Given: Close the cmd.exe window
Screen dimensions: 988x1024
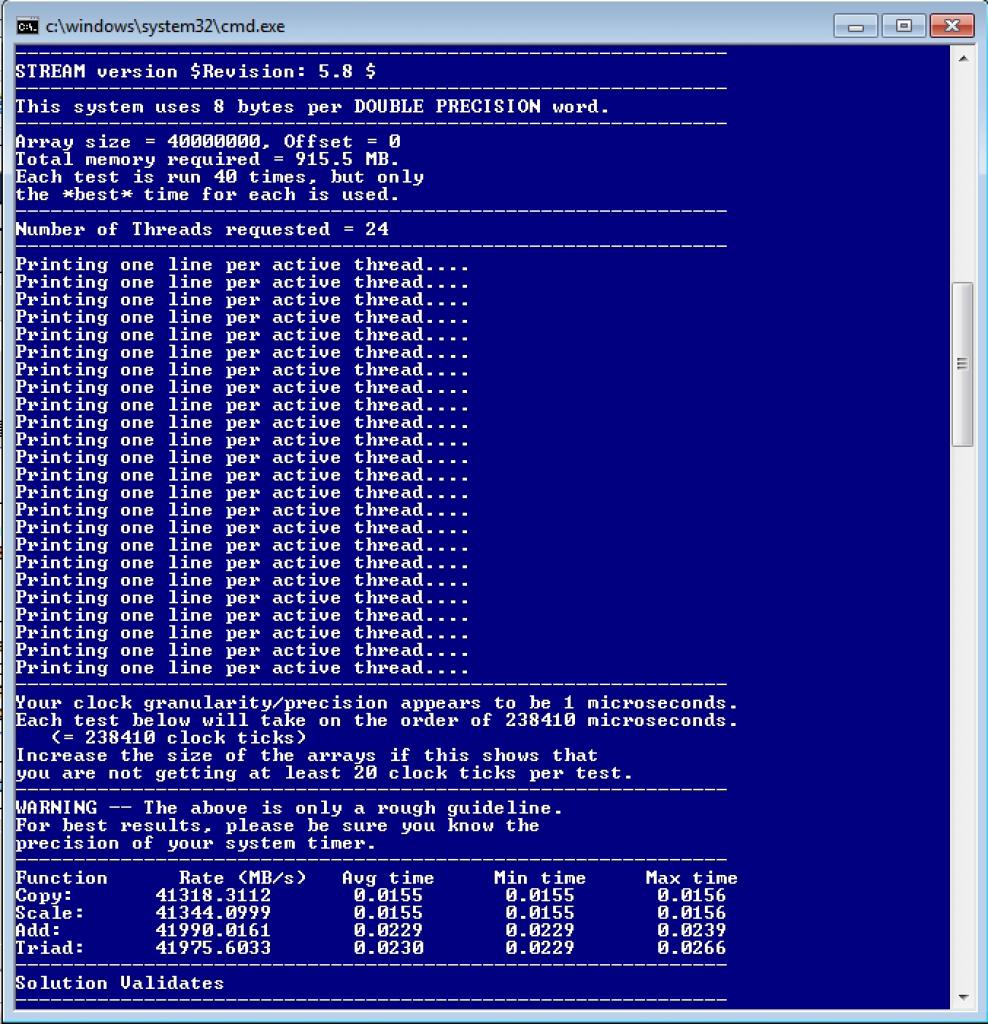Looking at the screenshot, I should click(952, 26).
